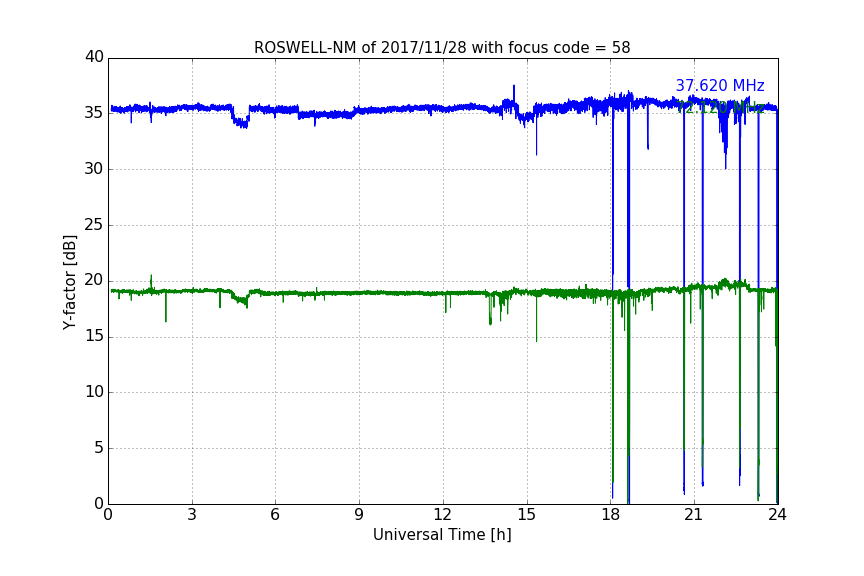Select the blue 37.620 MHz legend label
Viewport: 864px width, 576px height.
pos(720,86)
